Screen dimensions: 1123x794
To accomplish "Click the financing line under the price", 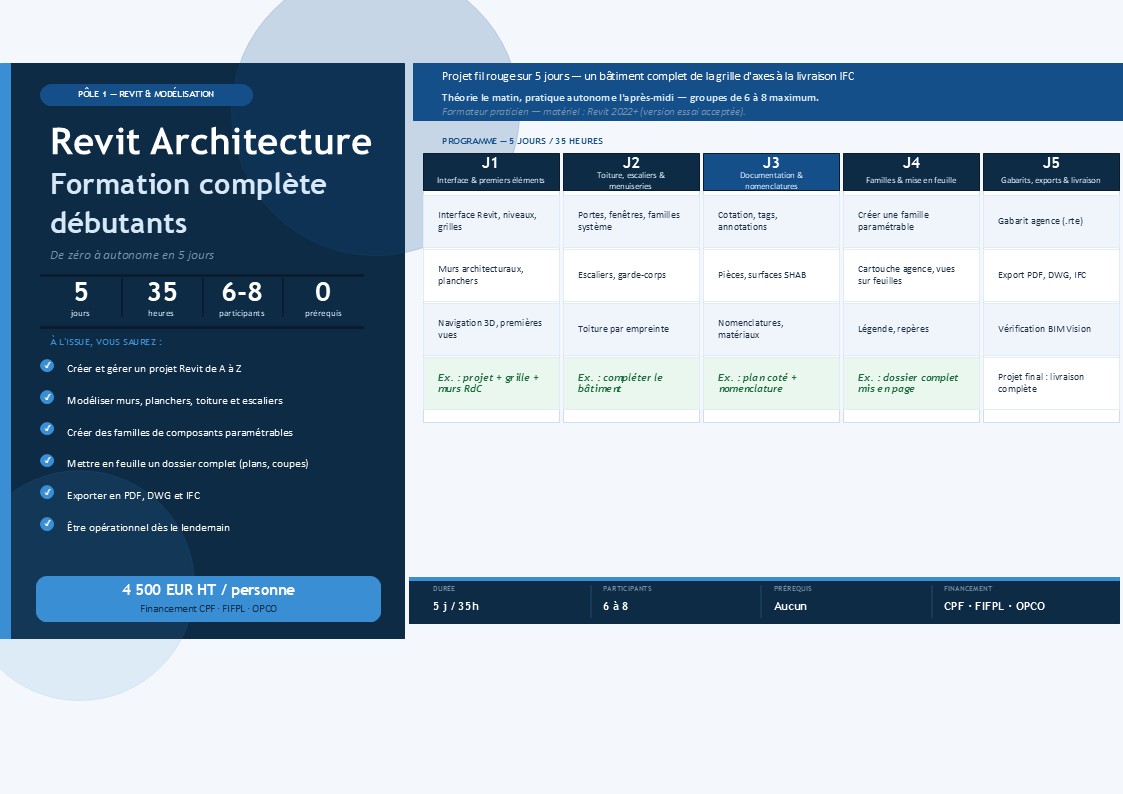I will [208, 609].
